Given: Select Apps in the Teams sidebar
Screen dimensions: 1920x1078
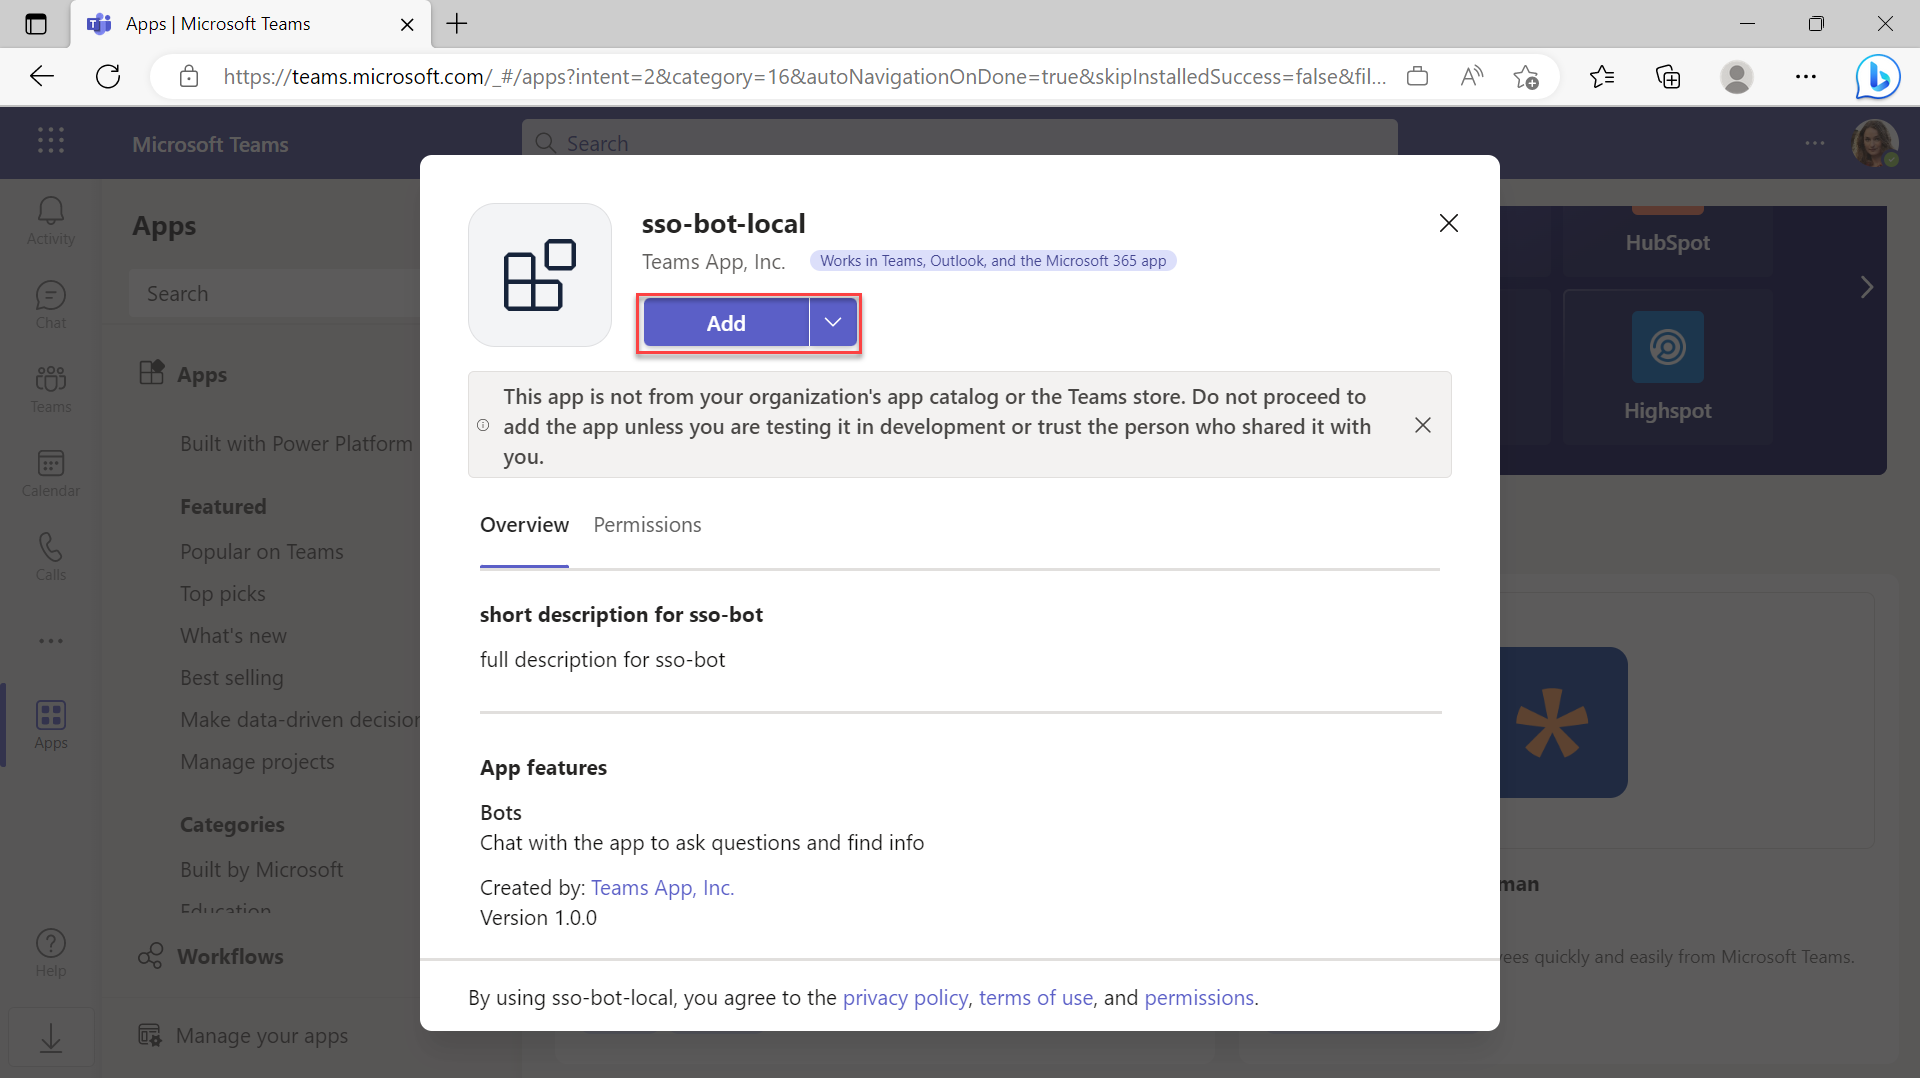Looking at the screenshot, I should coord(50,725).
